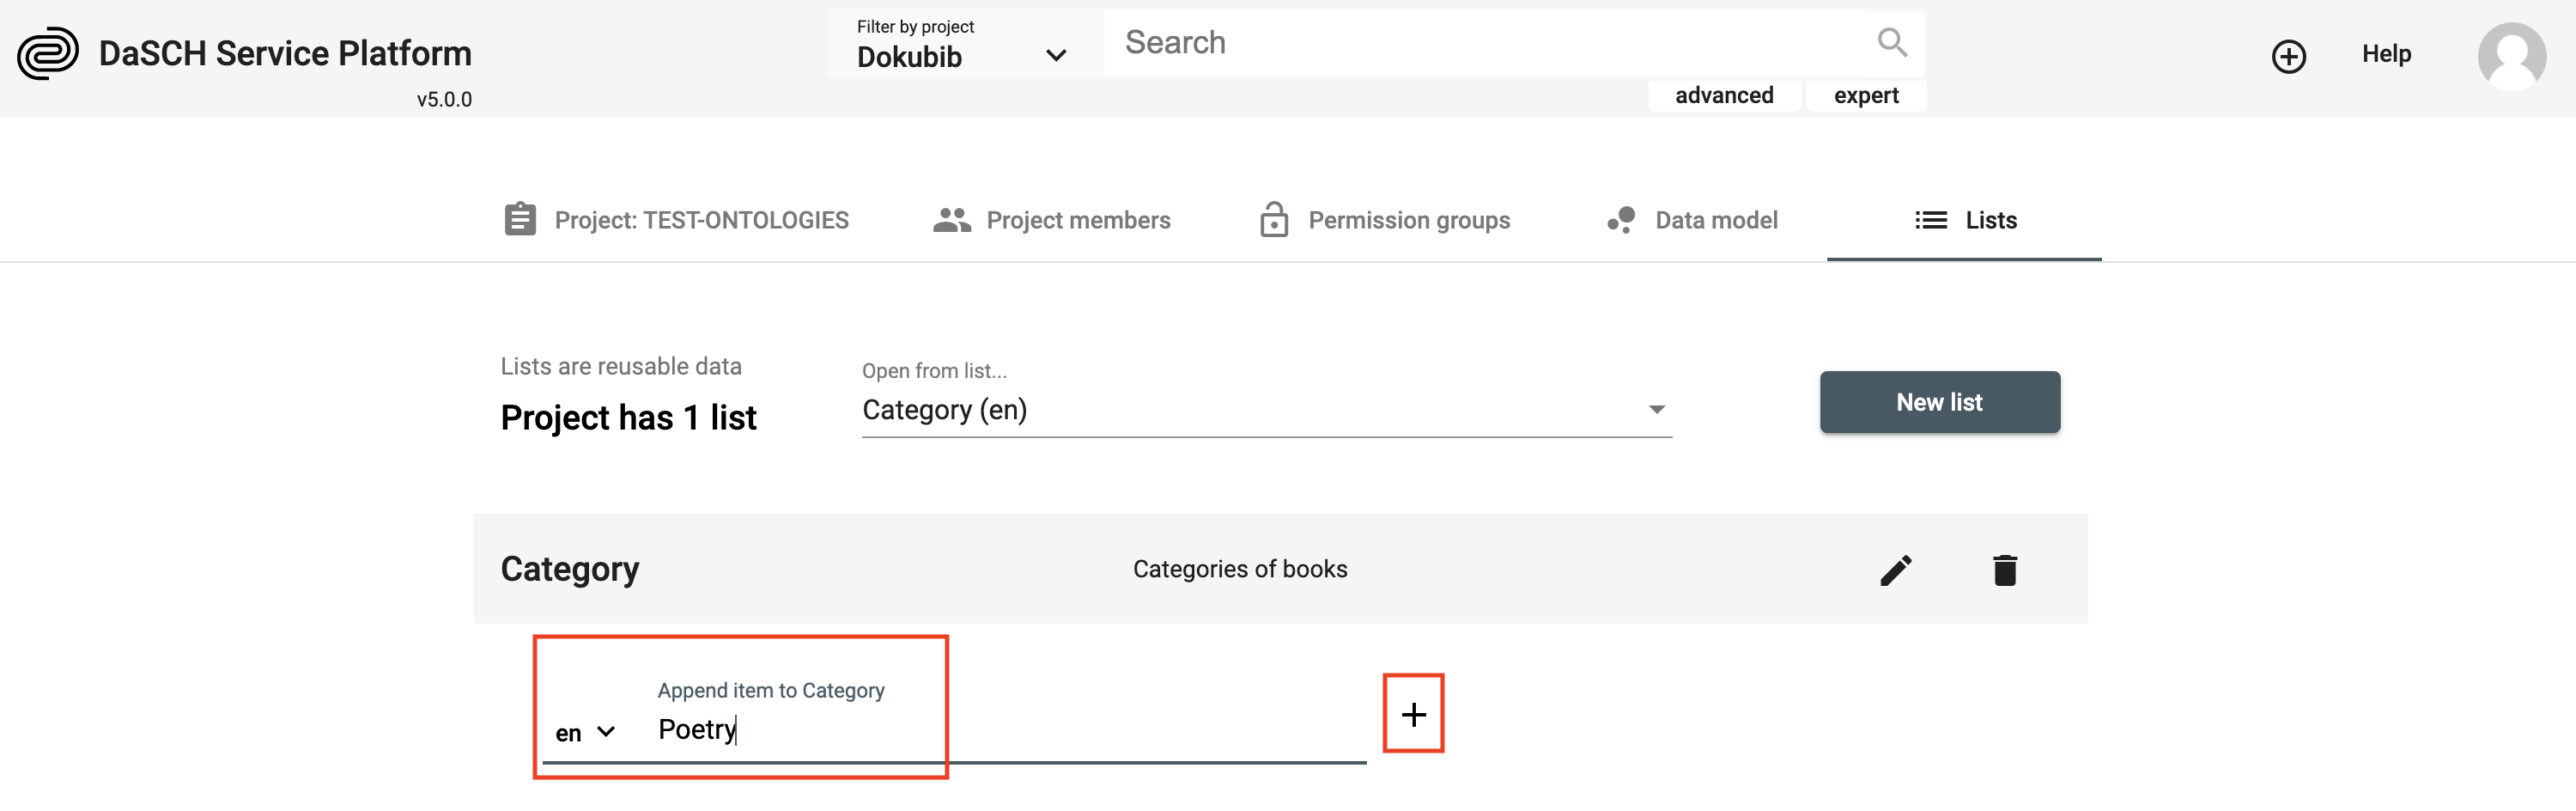The width and height of the screenshot is (2576, 811).
Task: Click the Help link
Action: point(2386,54)
